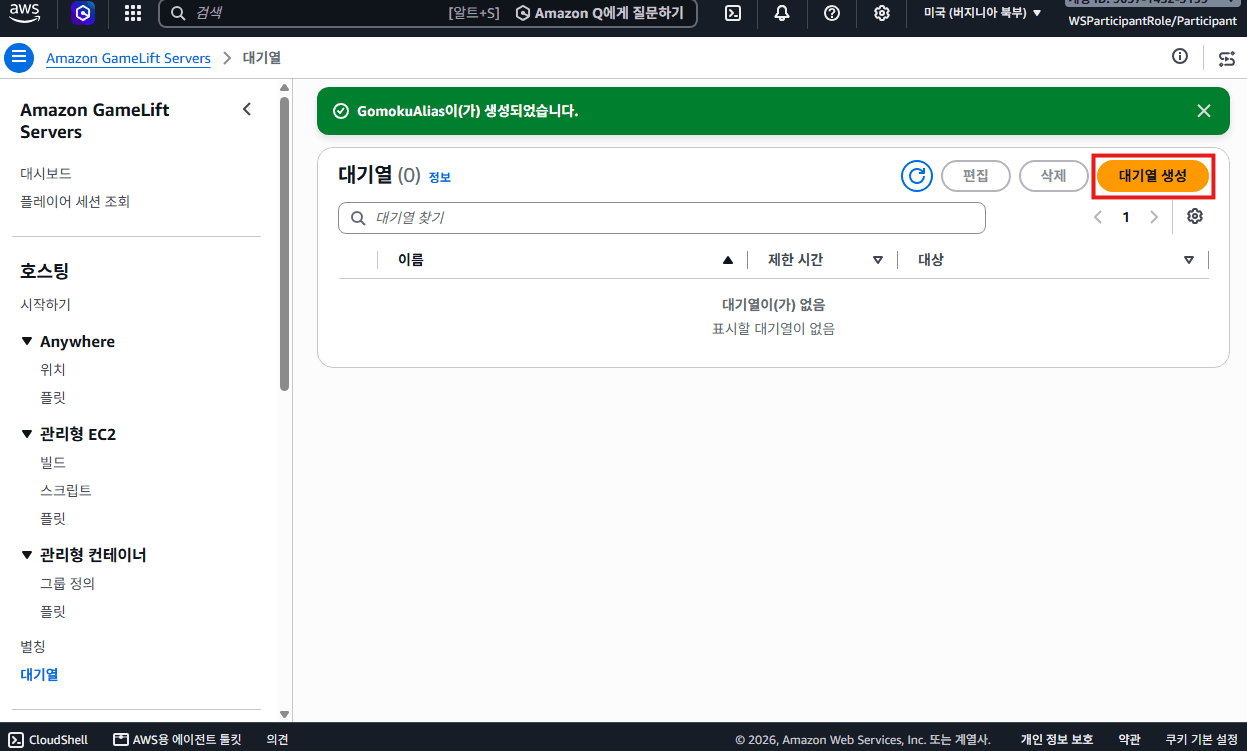The width and height of the screenshot is (1247, 751).
Task: Open the WSParticipantRole account menu
Action: pos(1153,20)
